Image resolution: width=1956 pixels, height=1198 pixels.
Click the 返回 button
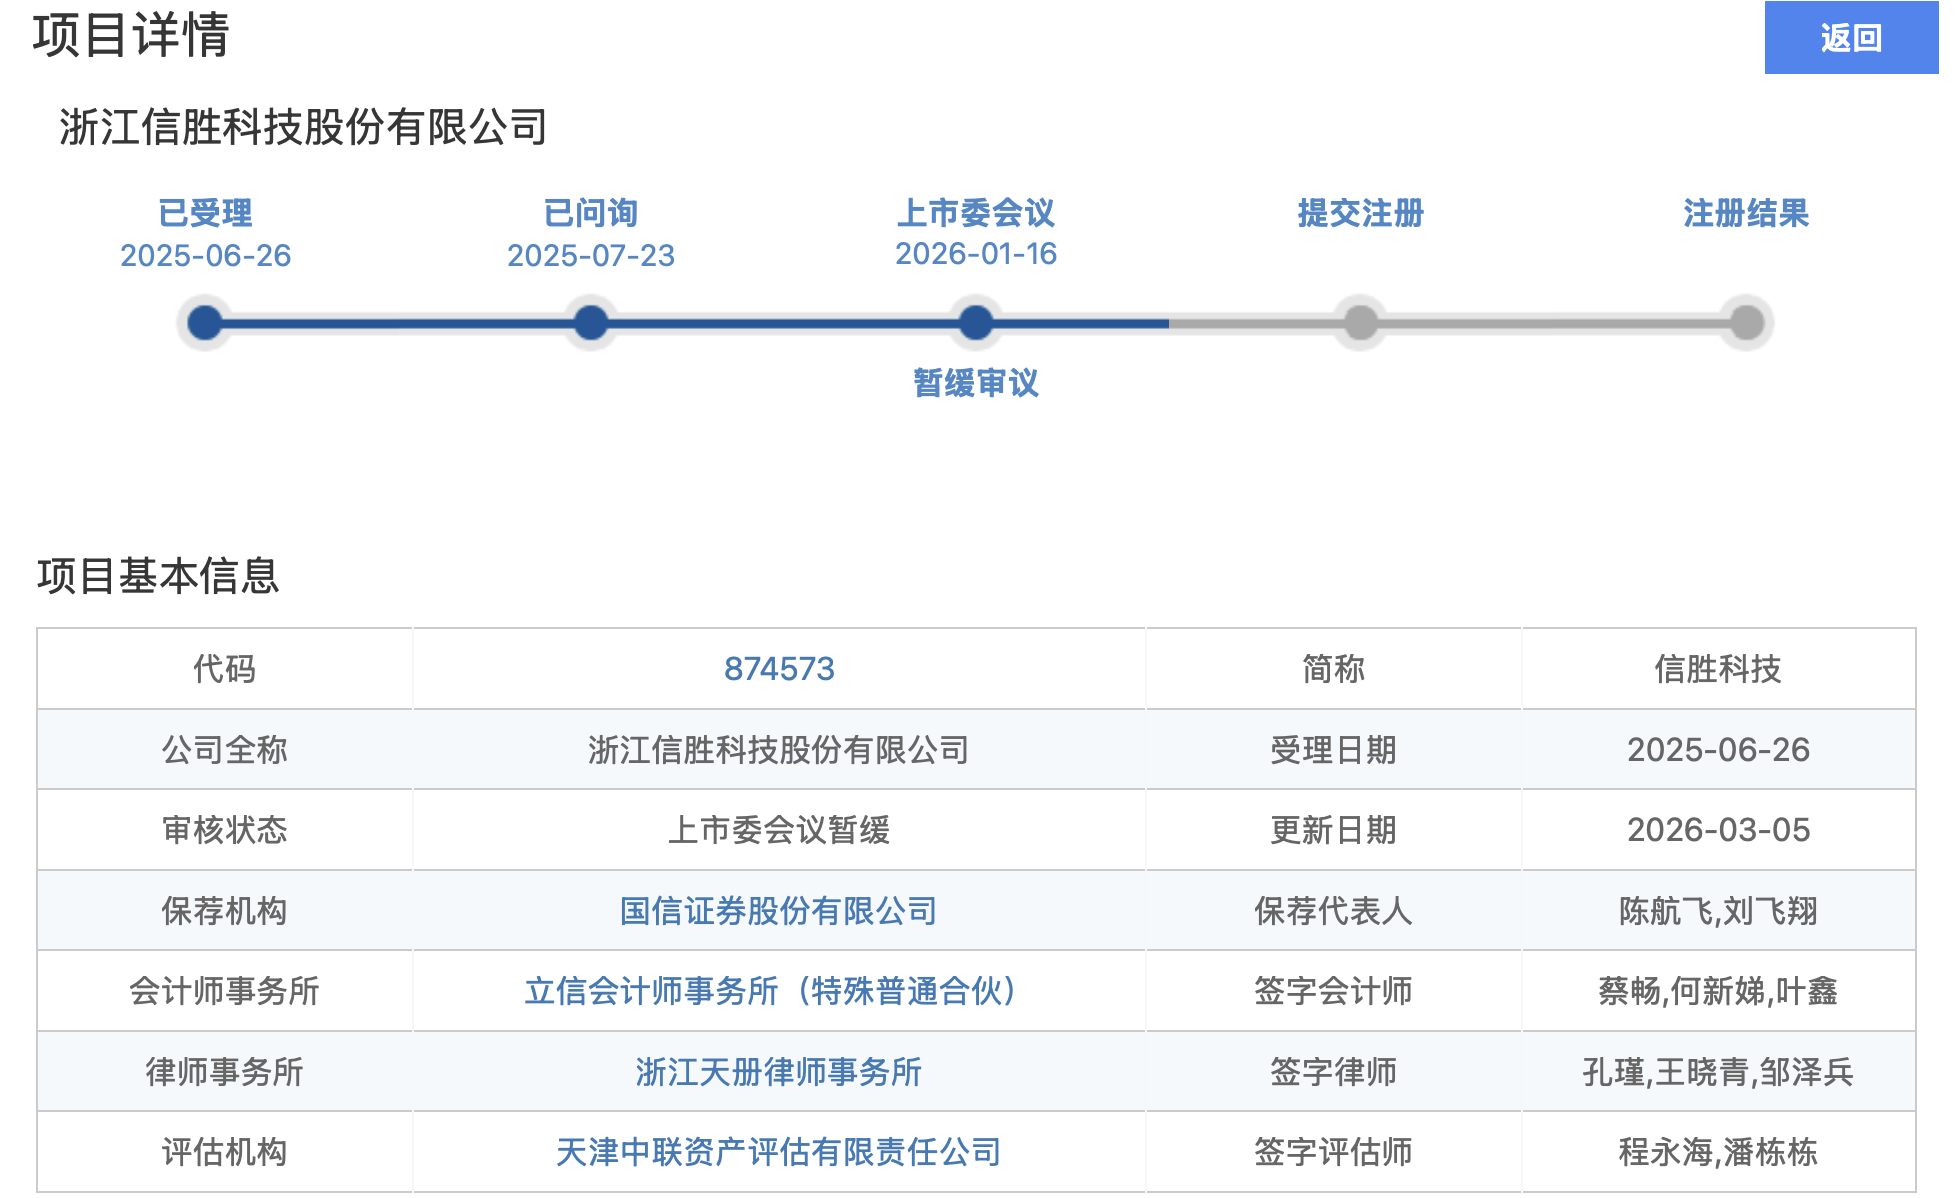tap(1850, 38)
